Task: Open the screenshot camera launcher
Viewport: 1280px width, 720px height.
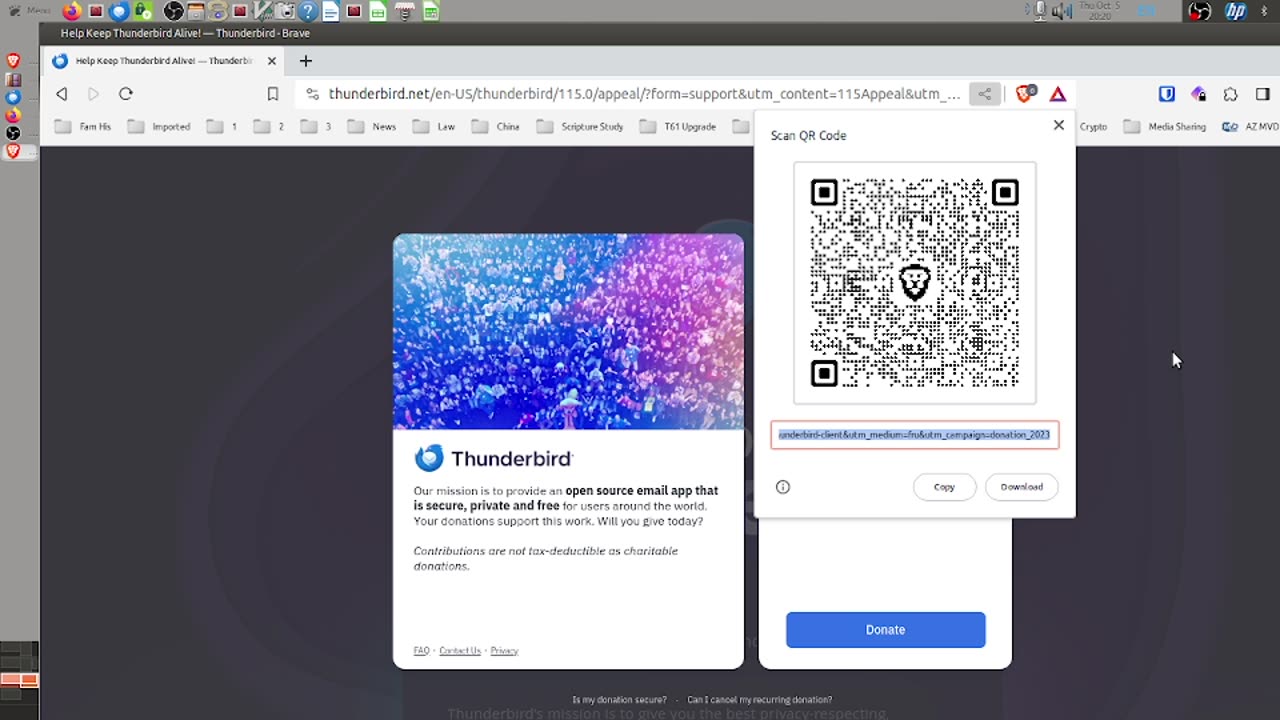Action: coord(286,12)
